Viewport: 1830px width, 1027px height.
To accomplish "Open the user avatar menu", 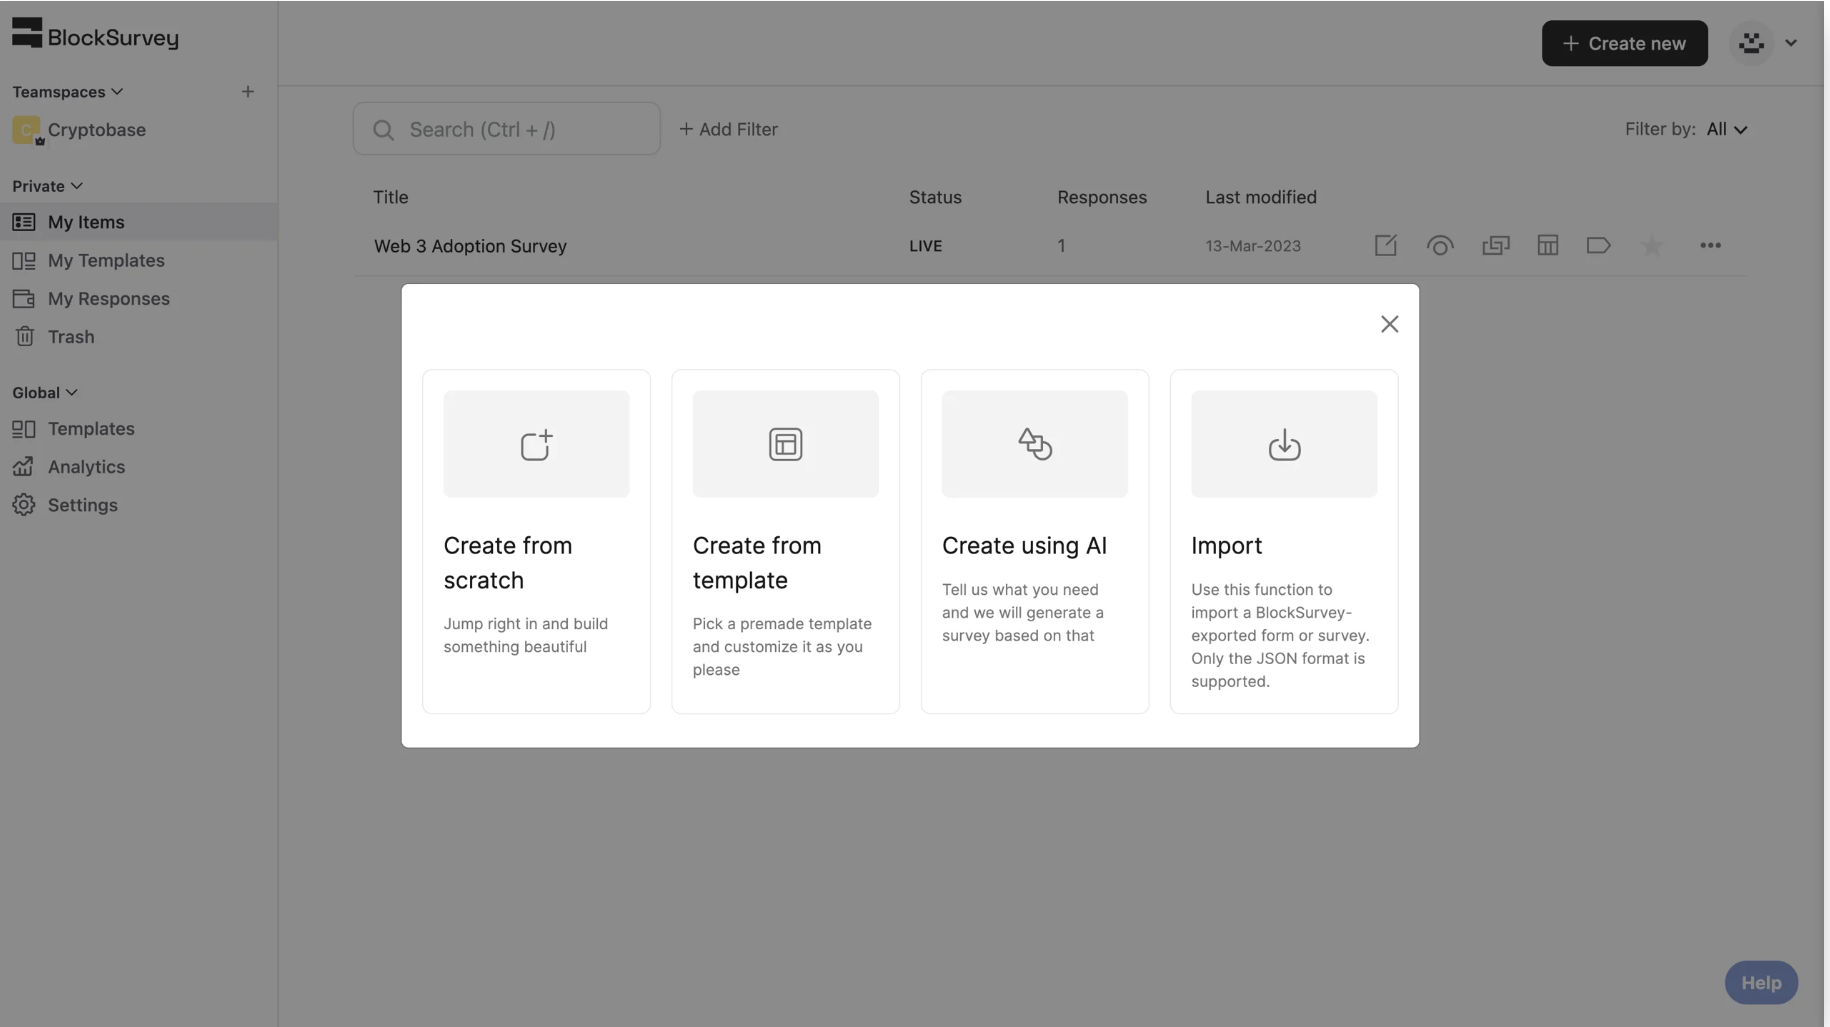I will [1751, 43].
